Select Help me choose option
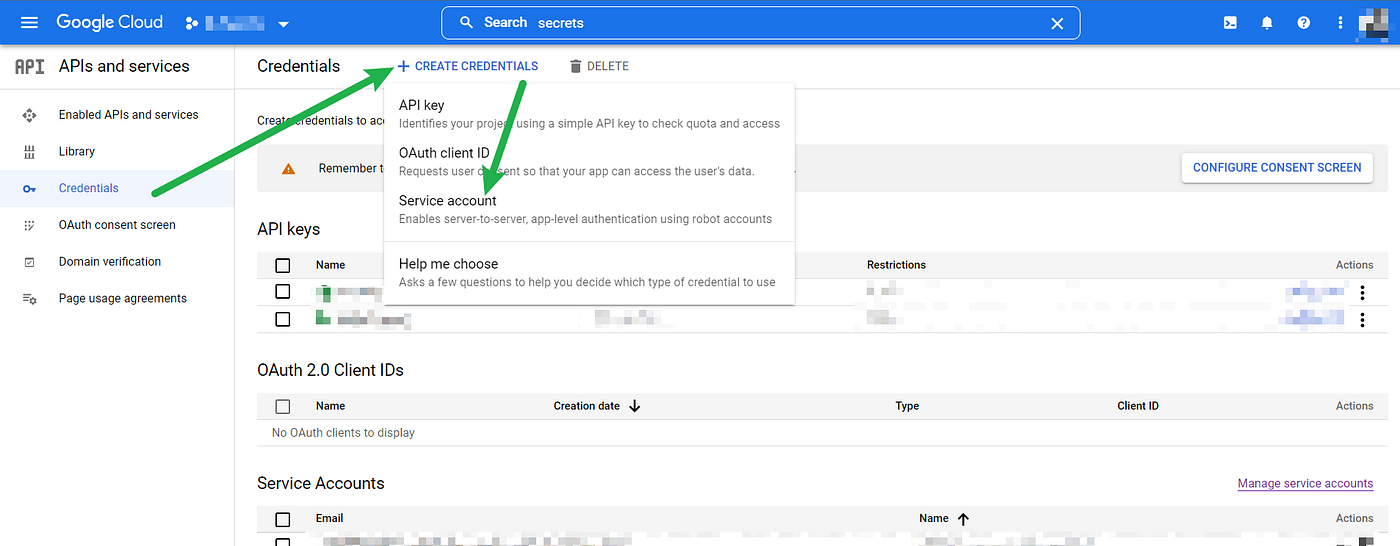The width and height of the screenshot is (1400, 546). point(589,272)
